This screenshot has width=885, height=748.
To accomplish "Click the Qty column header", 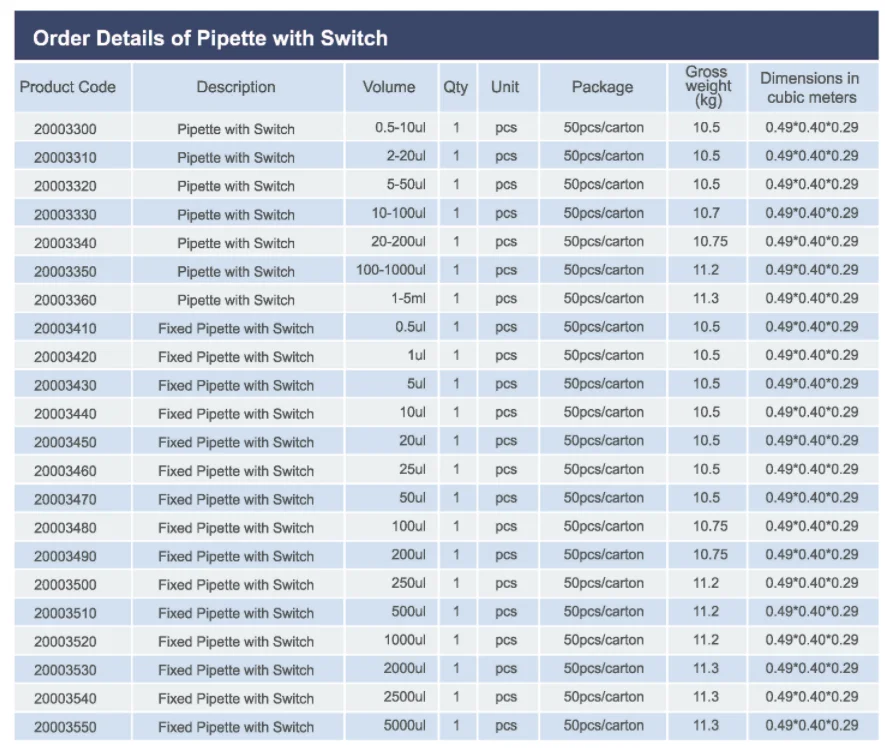I will tap(455, 87).
